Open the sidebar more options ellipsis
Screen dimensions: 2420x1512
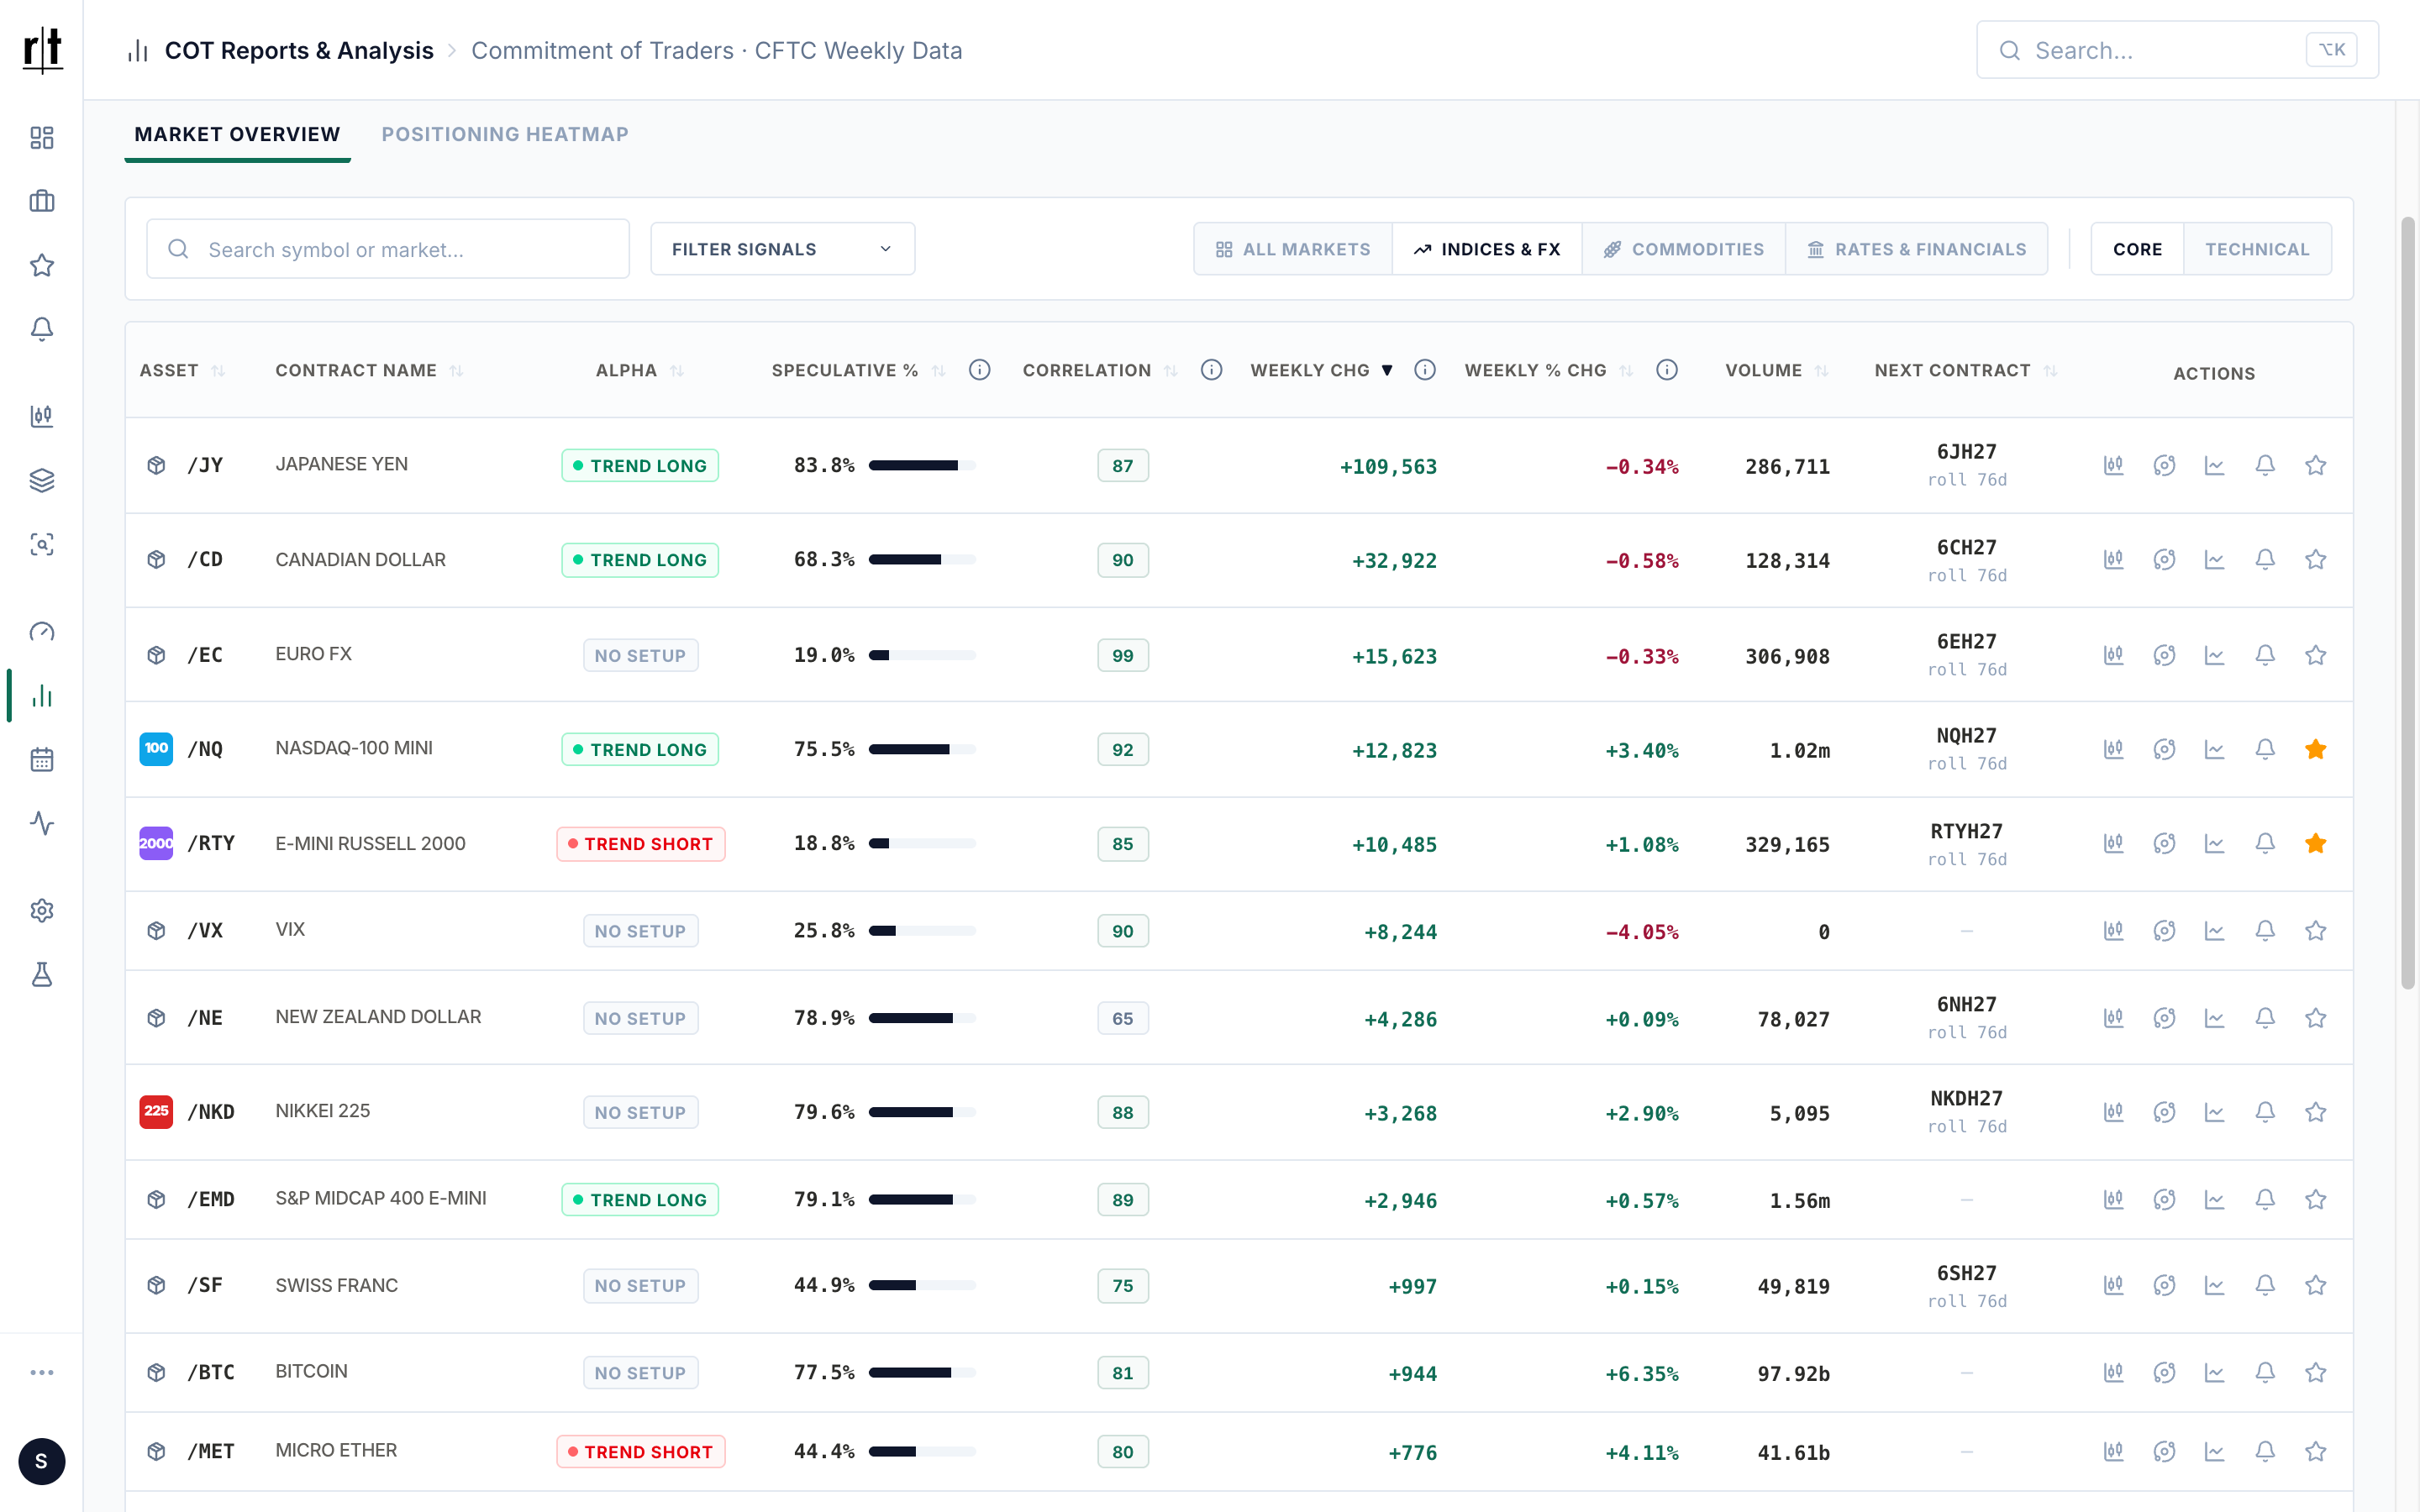42,1372
